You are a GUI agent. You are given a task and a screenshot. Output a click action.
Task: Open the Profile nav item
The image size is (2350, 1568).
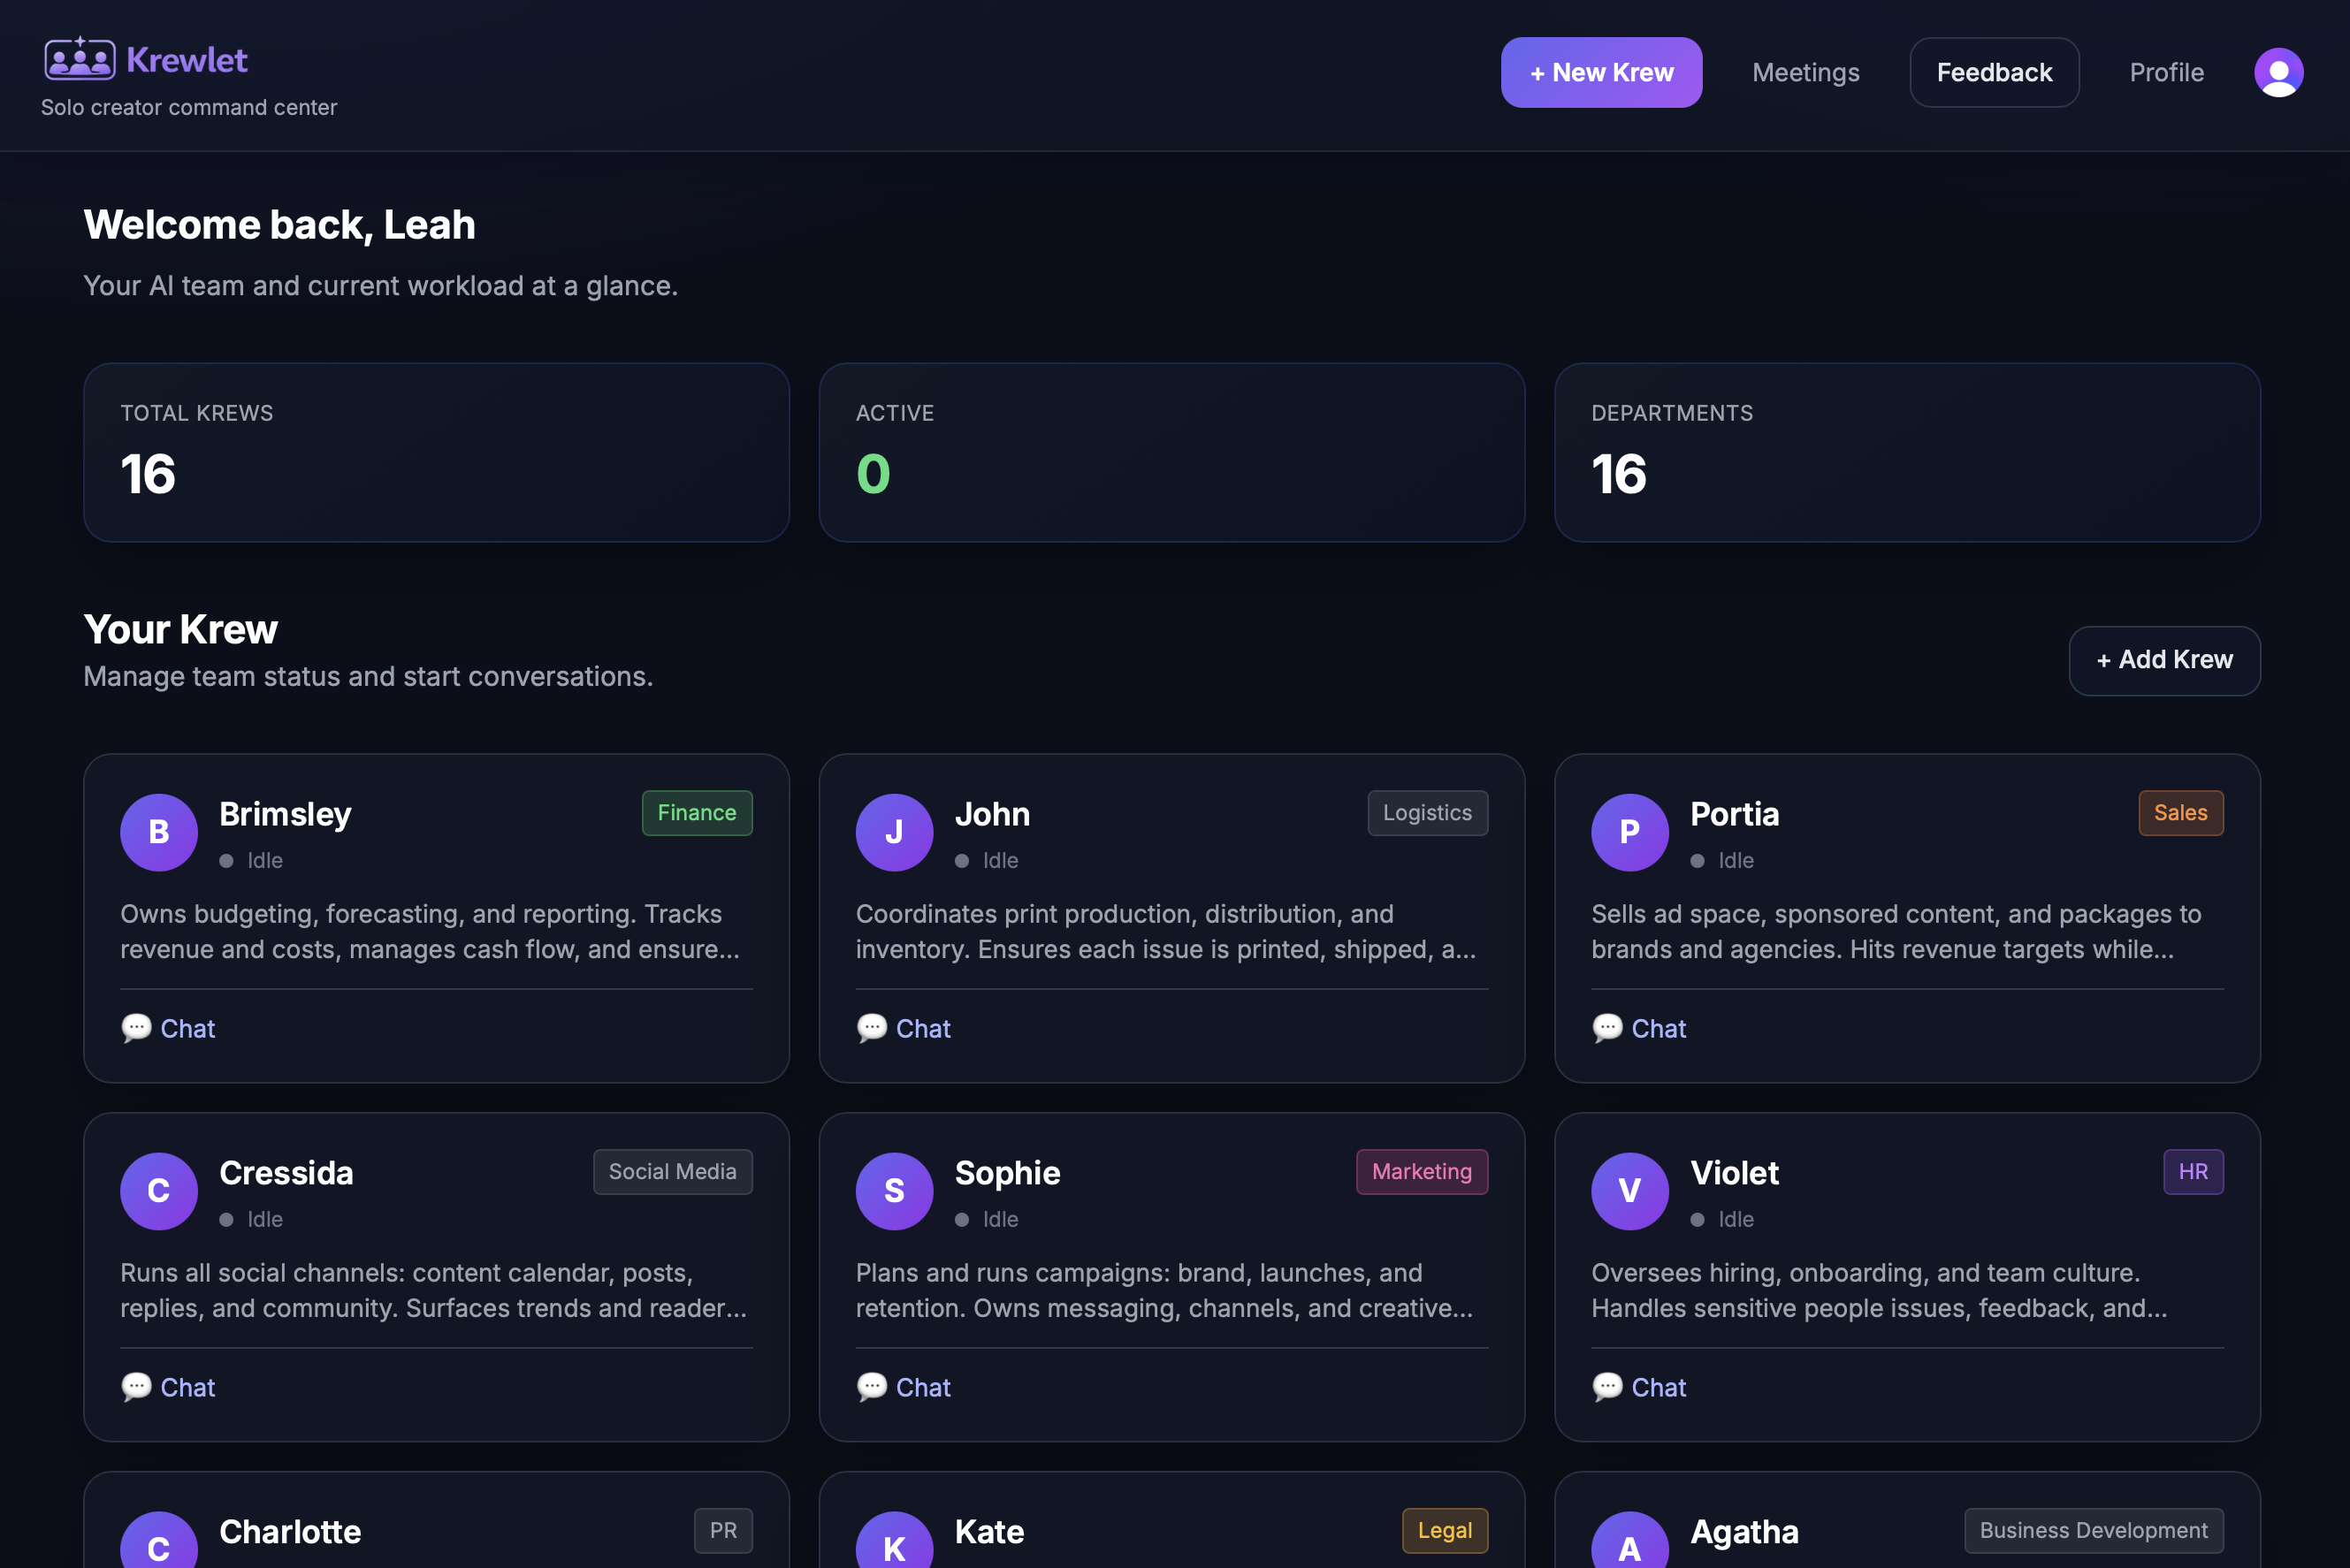tap(2166, 73)
